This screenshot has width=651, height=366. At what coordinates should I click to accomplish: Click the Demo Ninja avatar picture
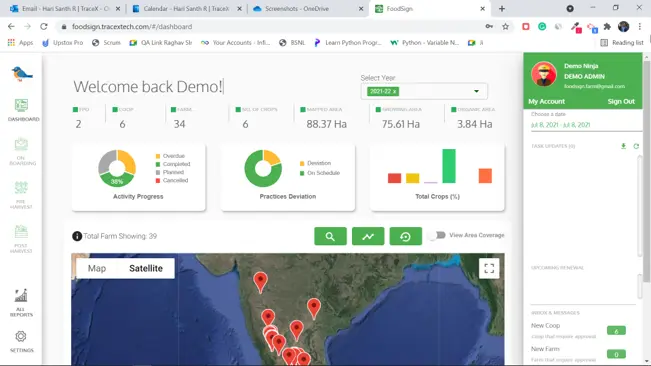[x=544, y=74]
